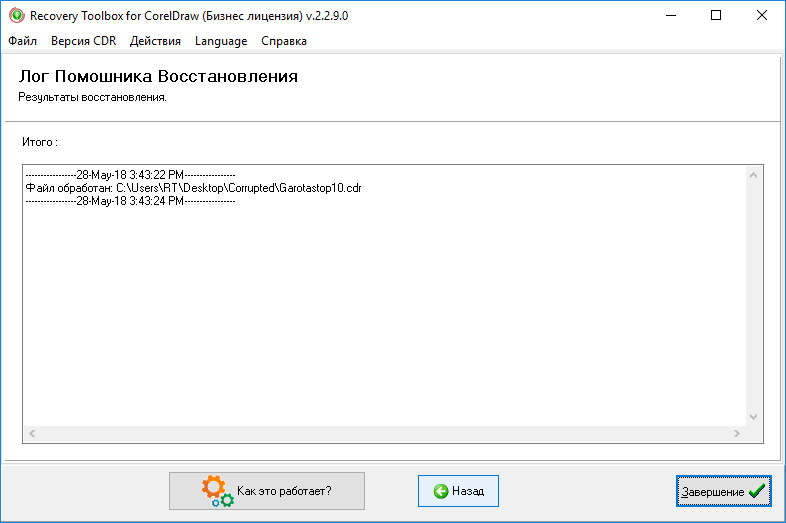The image size is (786, 523).
Task: Open the Справка menu
Action: 284,41
